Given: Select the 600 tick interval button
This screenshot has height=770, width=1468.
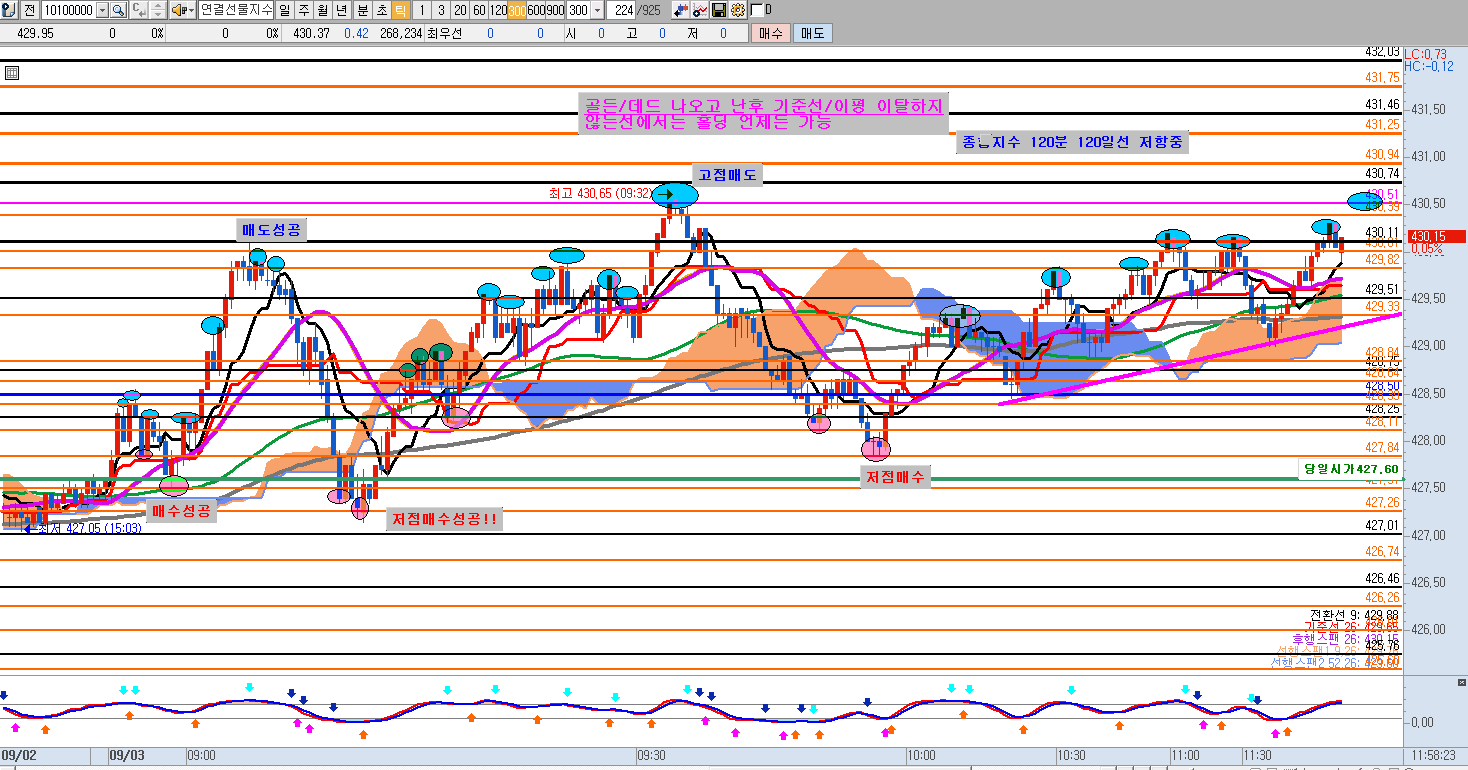Looking at the screenshot, I should coord(537,10).
